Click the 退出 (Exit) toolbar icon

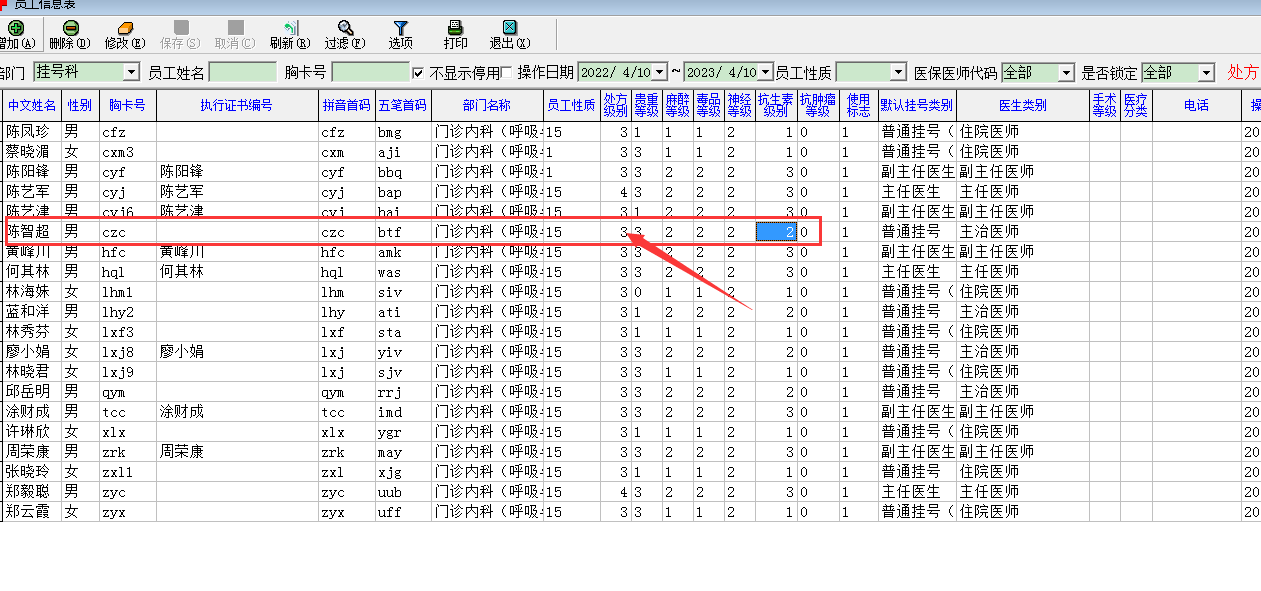pyautogui.click(x=509, y=28)
